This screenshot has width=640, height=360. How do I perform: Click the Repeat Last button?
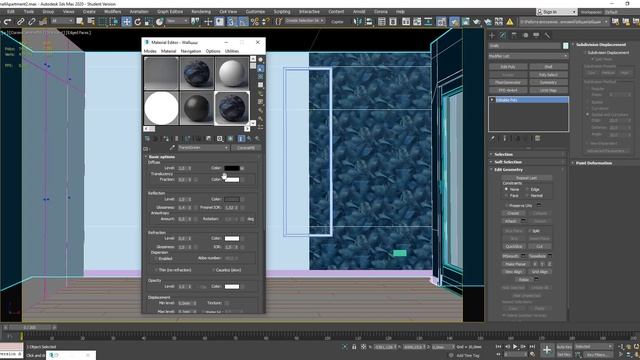527,178
